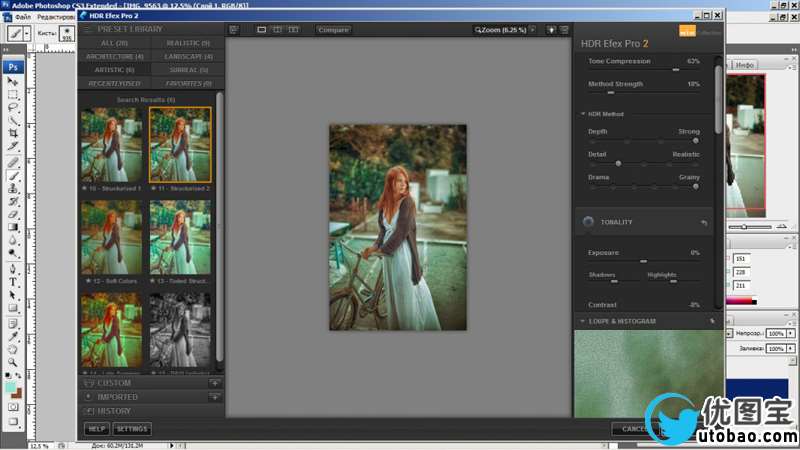This screenshot has width=800, height=450.
Task: Expand the History section
Action: click(x=113, y=411)
